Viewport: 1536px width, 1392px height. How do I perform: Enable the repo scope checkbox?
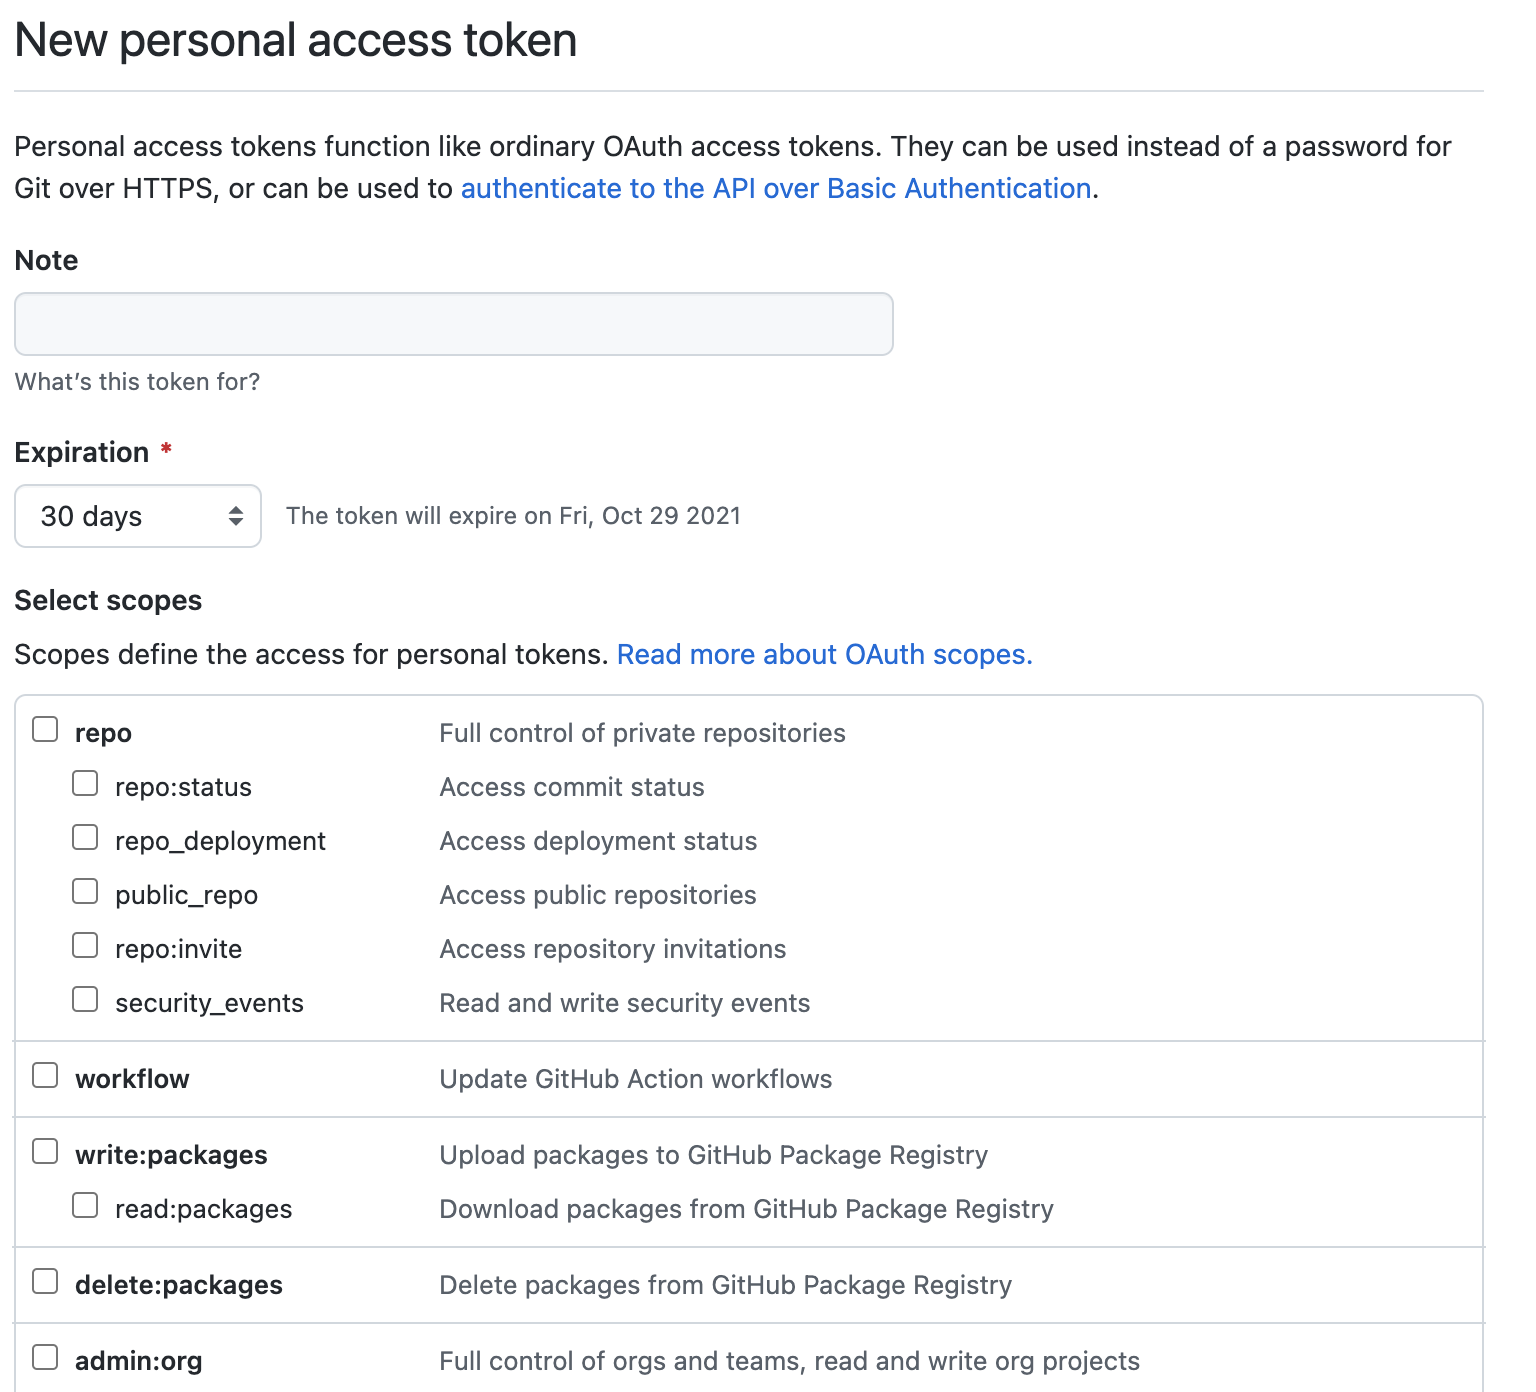45,729
